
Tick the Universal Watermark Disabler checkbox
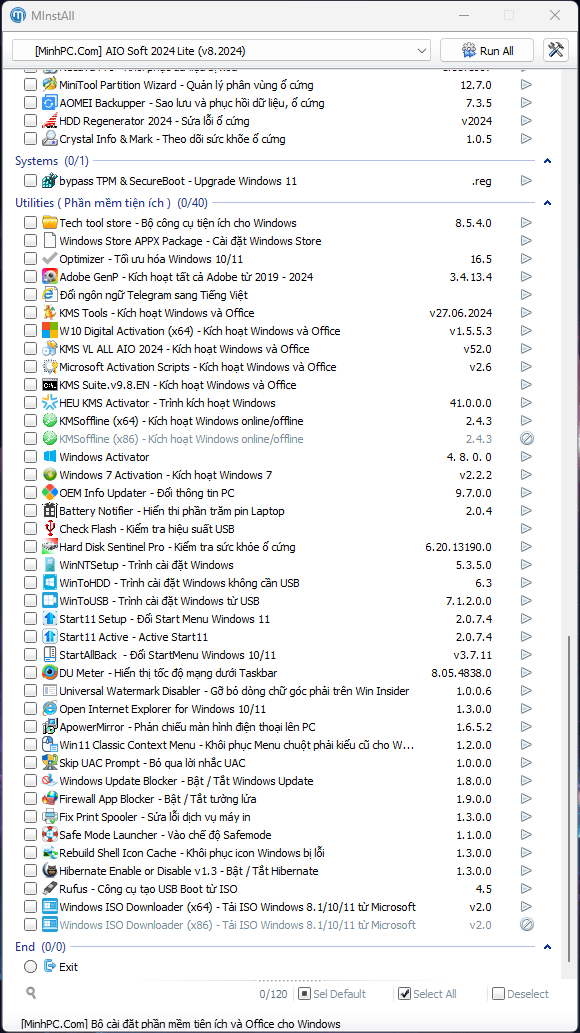click(30, 691)
